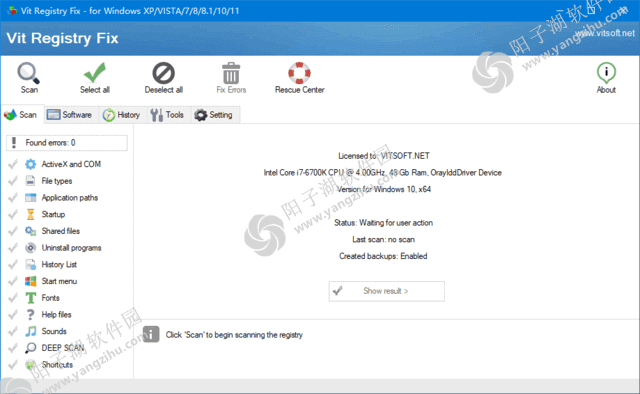
Task: Click the Uninstall programs disc icon
Action: pyautogui.click(x=30, y=248)
